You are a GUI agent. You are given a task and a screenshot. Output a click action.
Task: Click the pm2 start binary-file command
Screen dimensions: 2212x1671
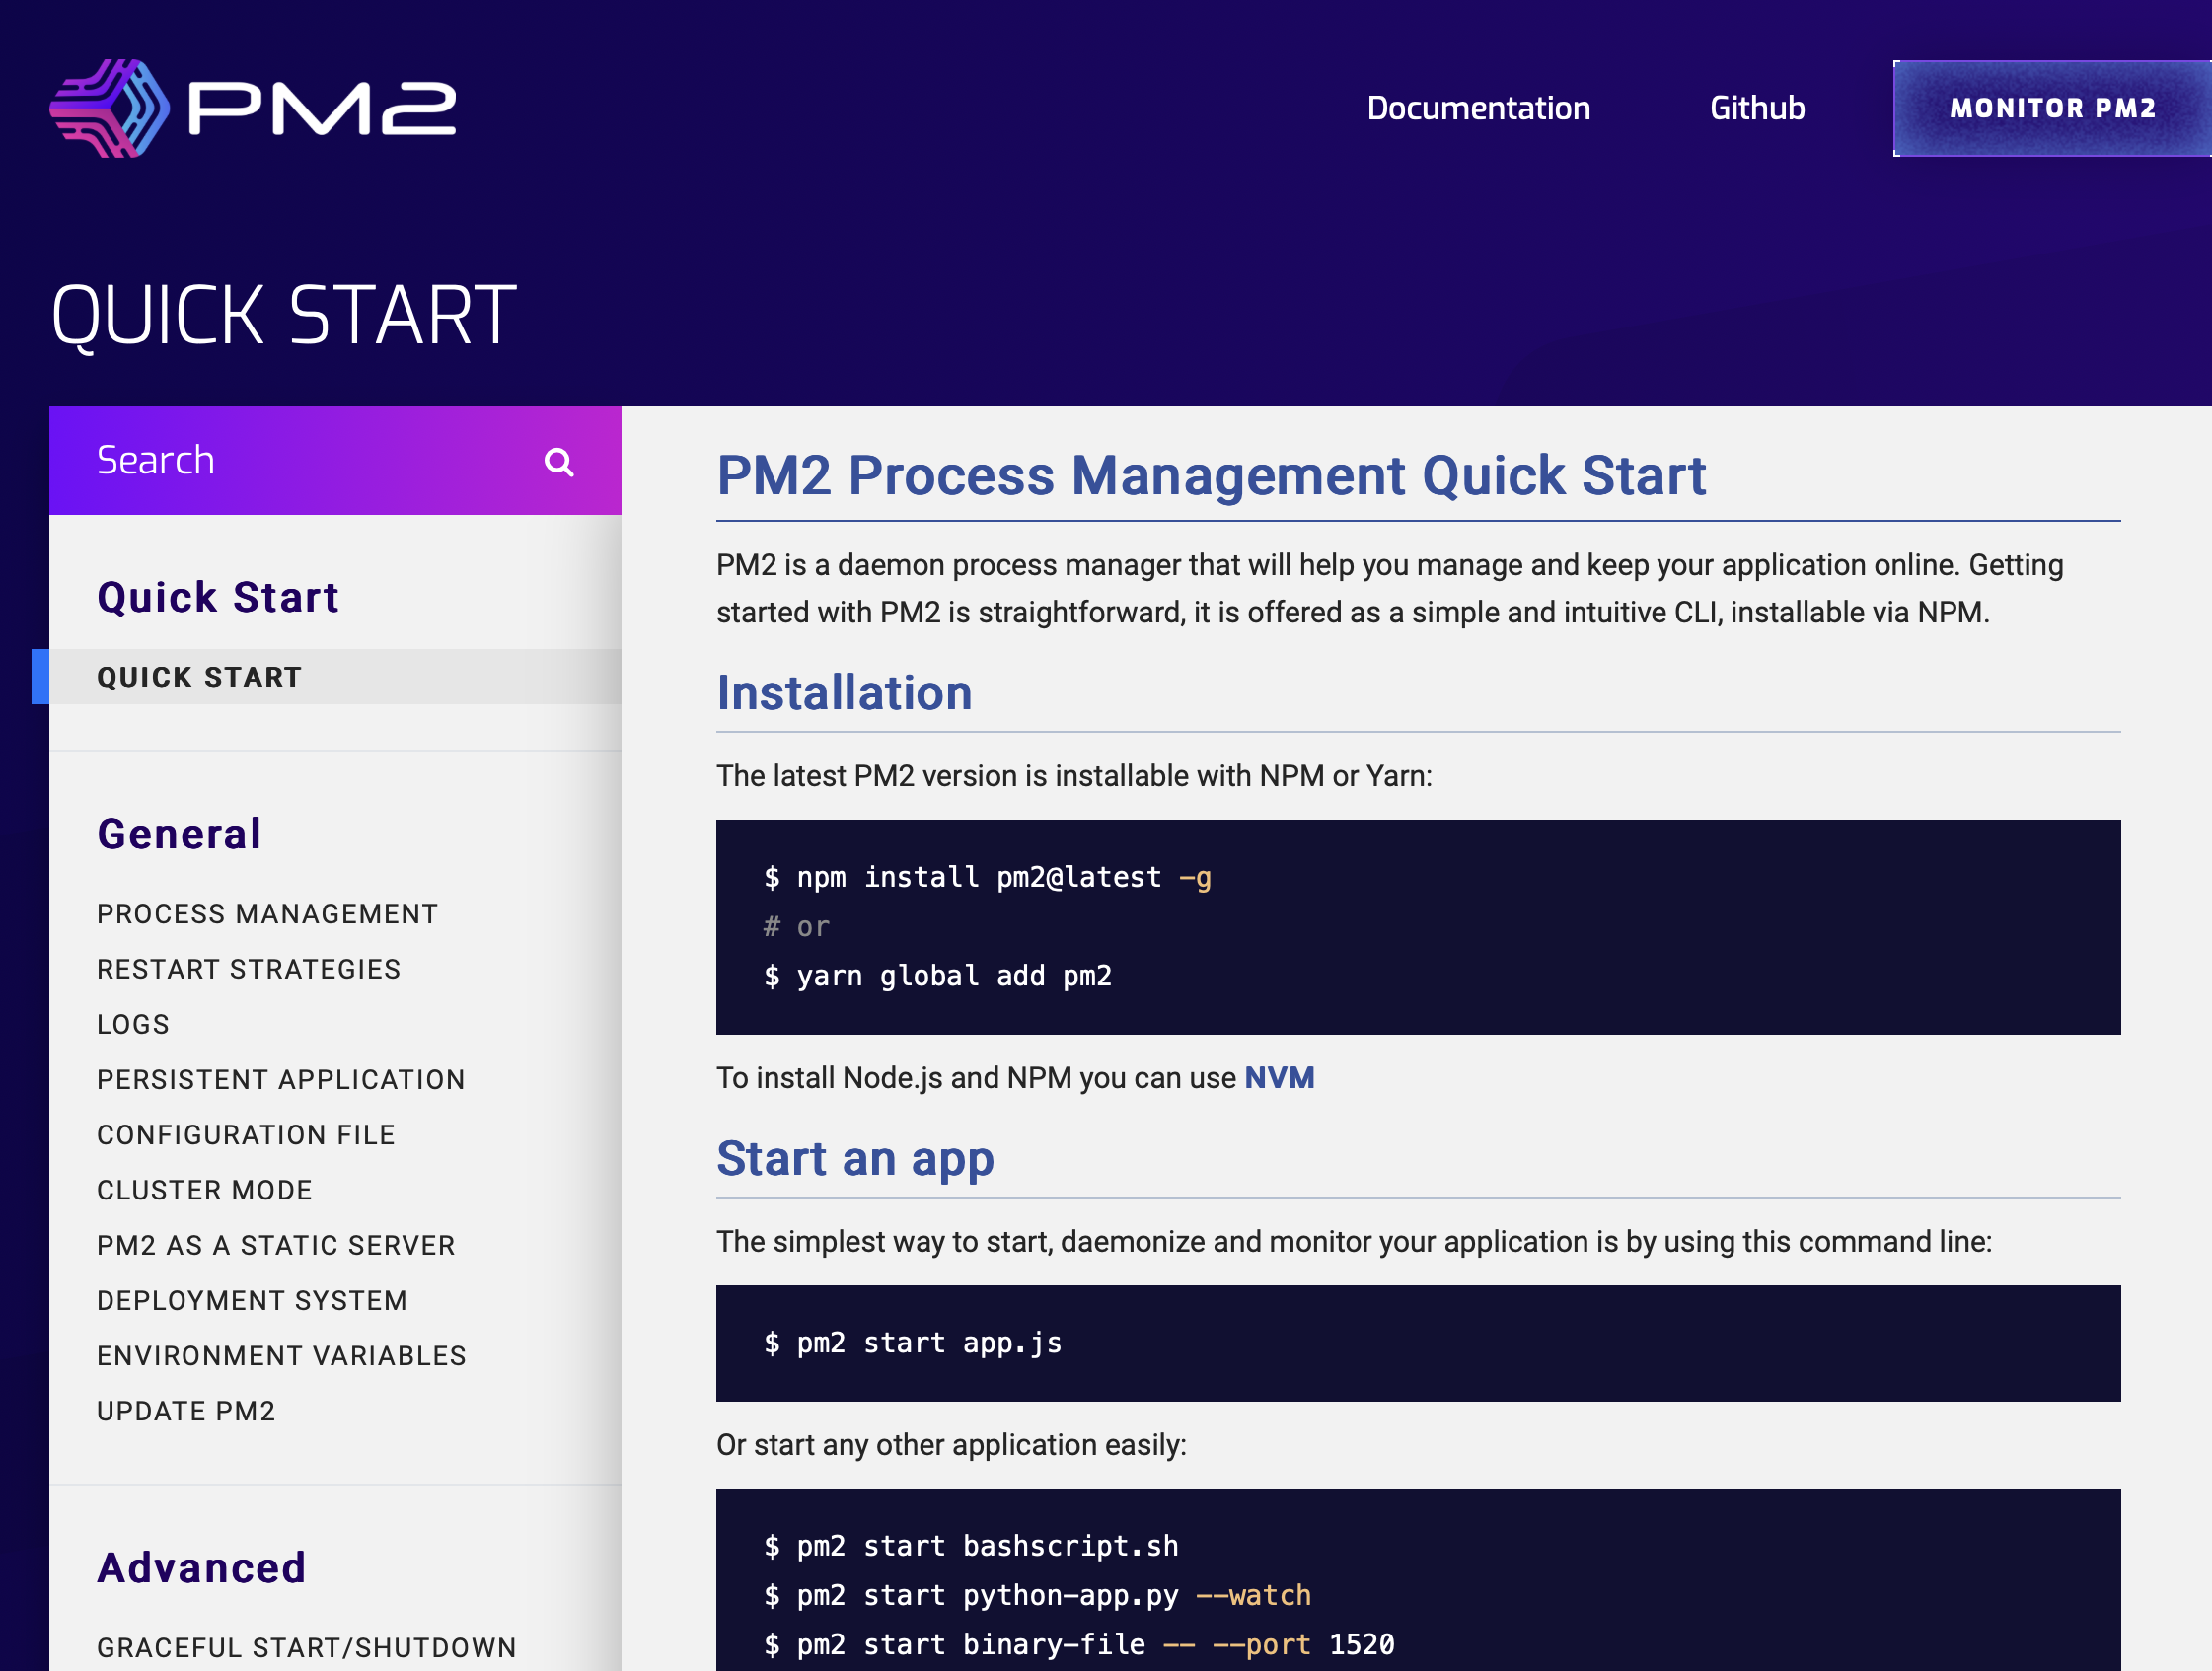tap(1079, 1645)
